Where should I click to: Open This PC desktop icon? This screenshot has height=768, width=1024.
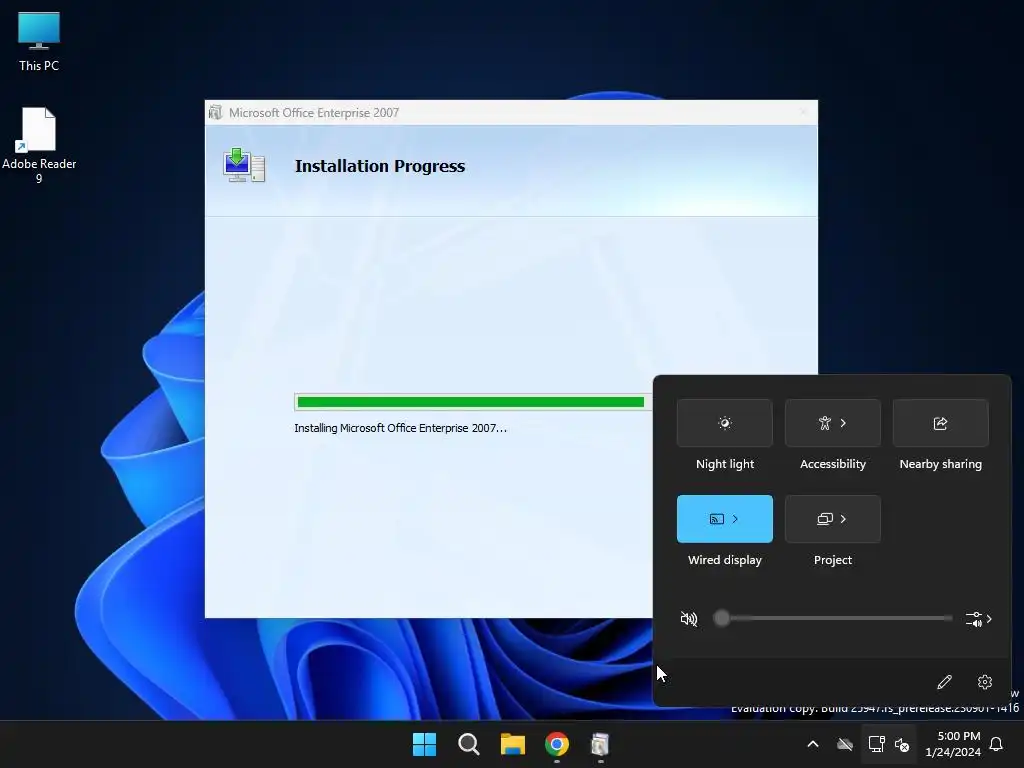pos(39,42)
